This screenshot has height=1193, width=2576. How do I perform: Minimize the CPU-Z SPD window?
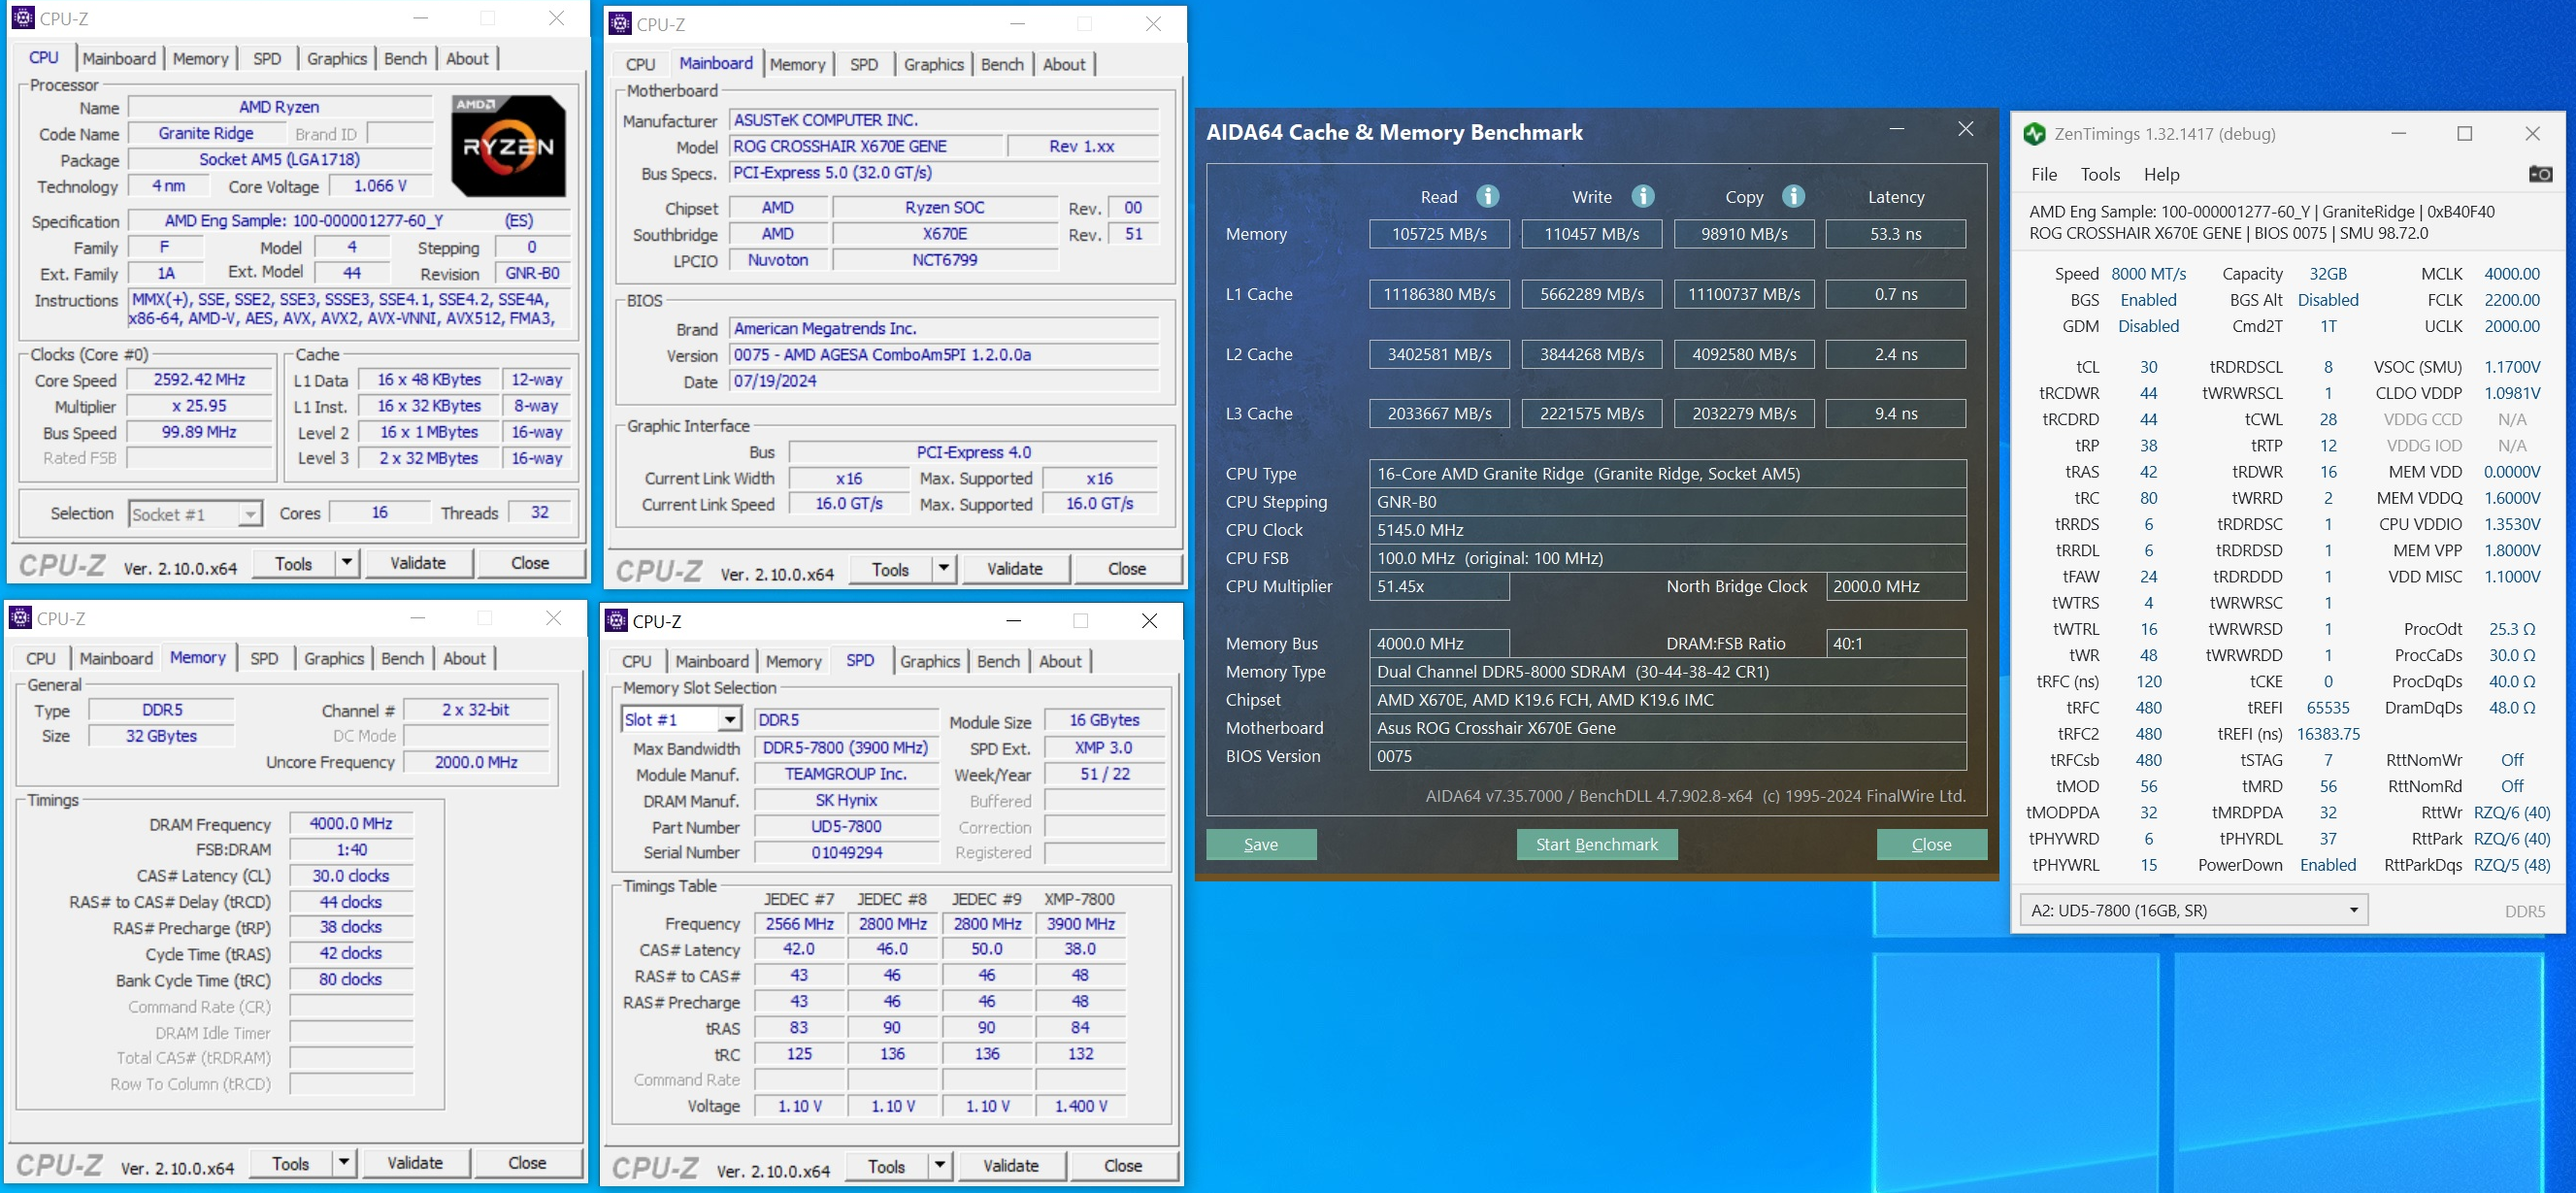click(x=1013, y=620)
